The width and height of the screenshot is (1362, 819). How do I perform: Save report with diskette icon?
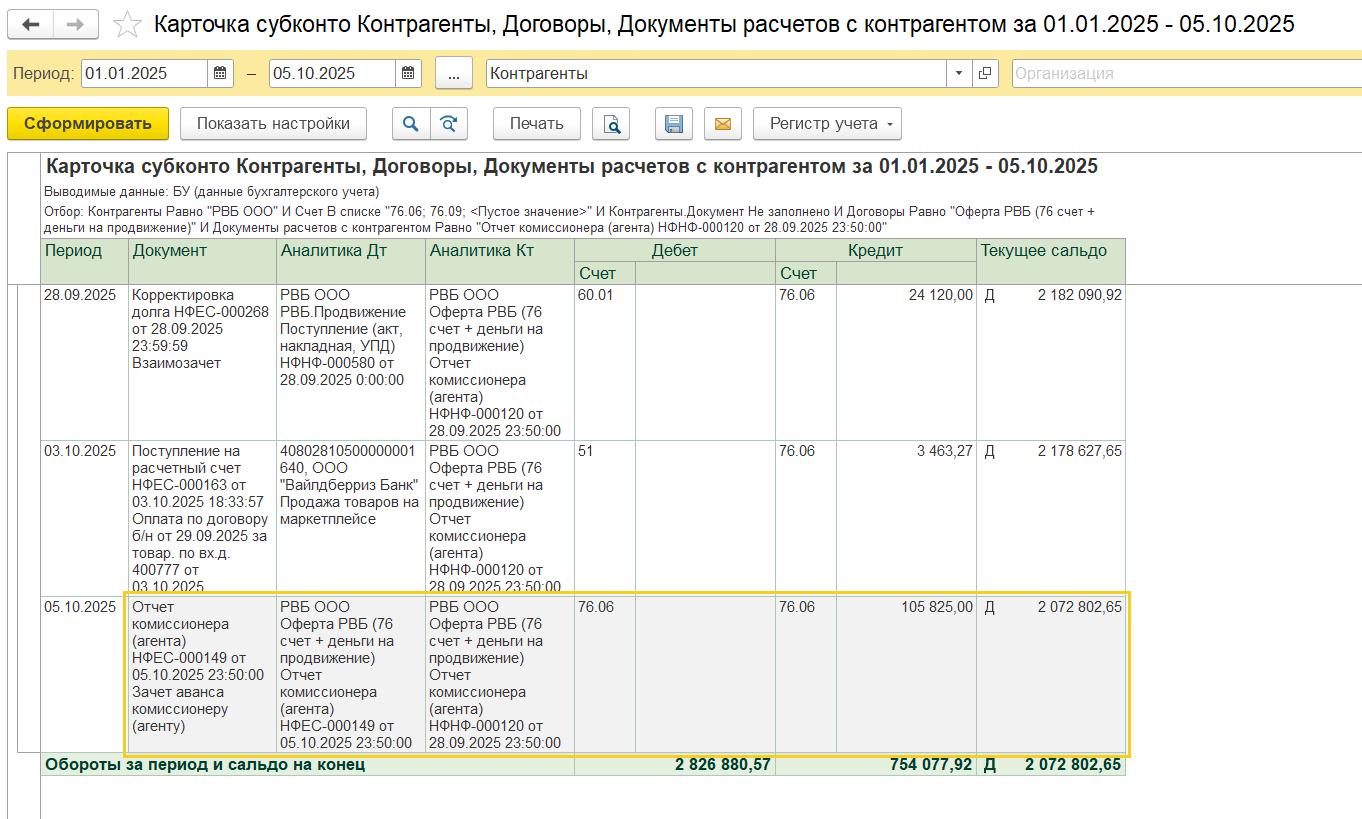coord(674,124)
